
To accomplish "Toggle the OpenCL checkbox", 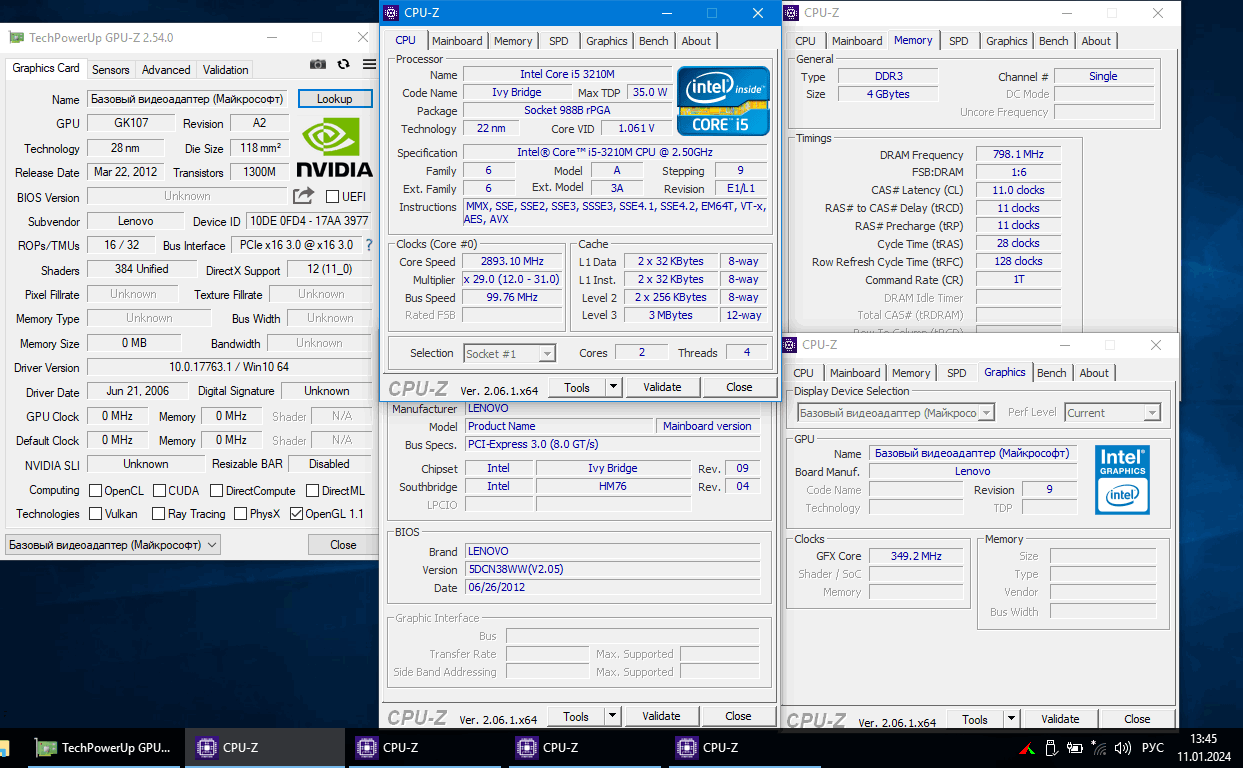I will click(96, 491).
